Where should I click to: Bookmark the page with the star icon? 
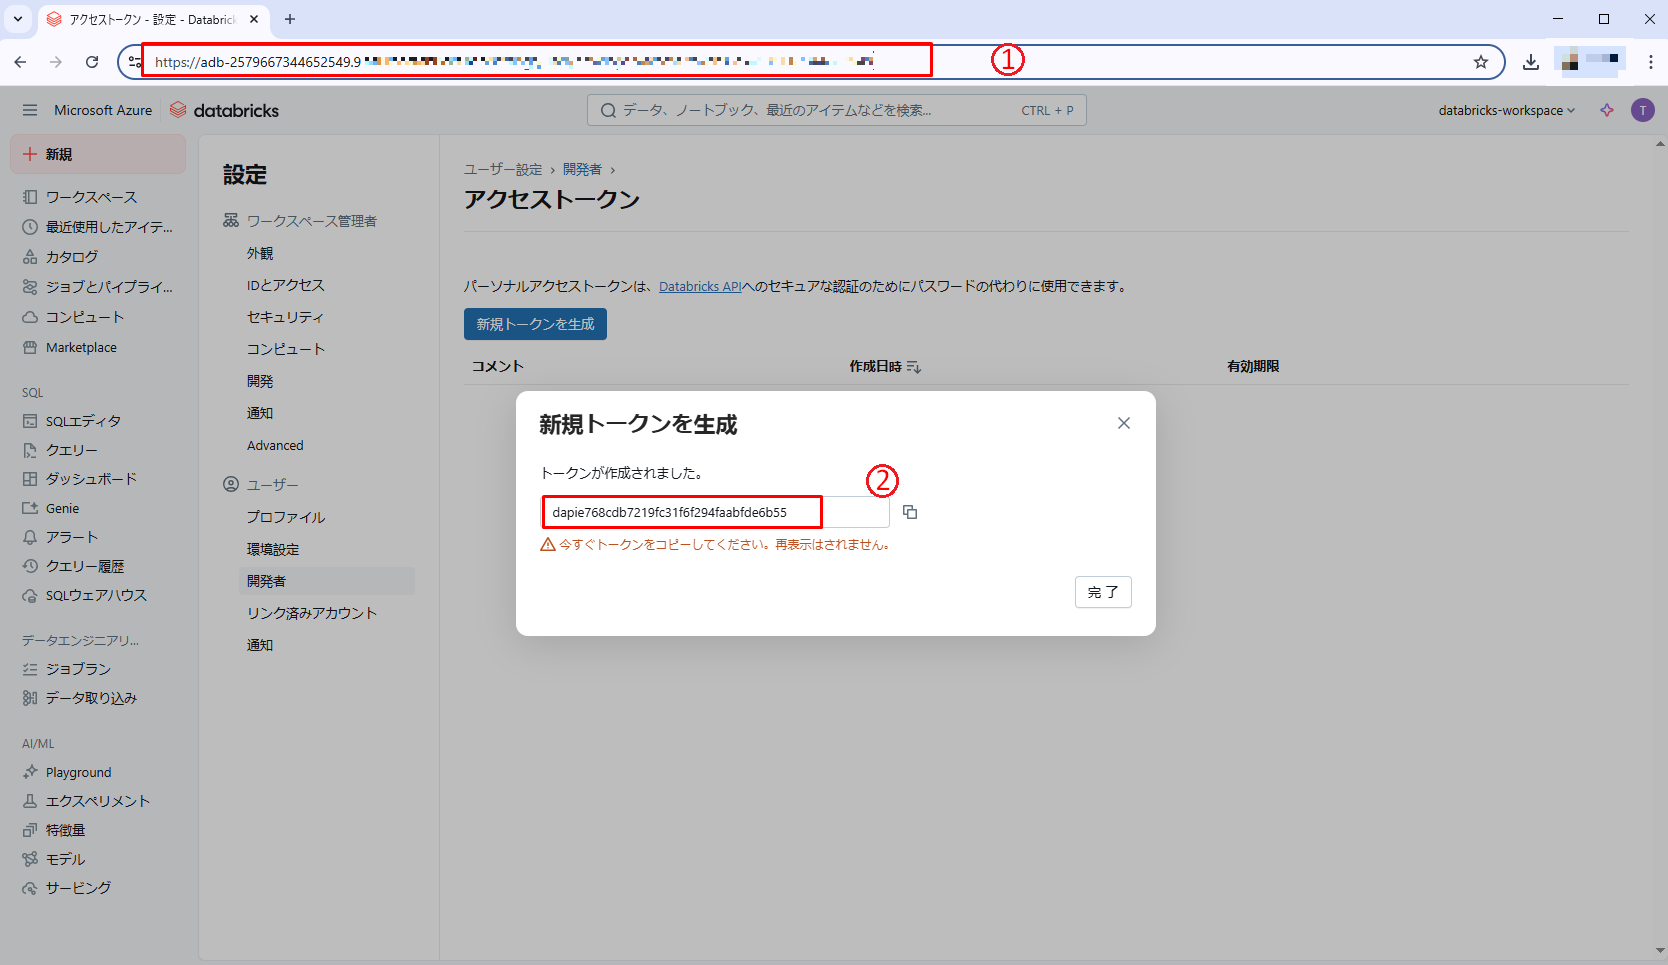click(1481, 62)
